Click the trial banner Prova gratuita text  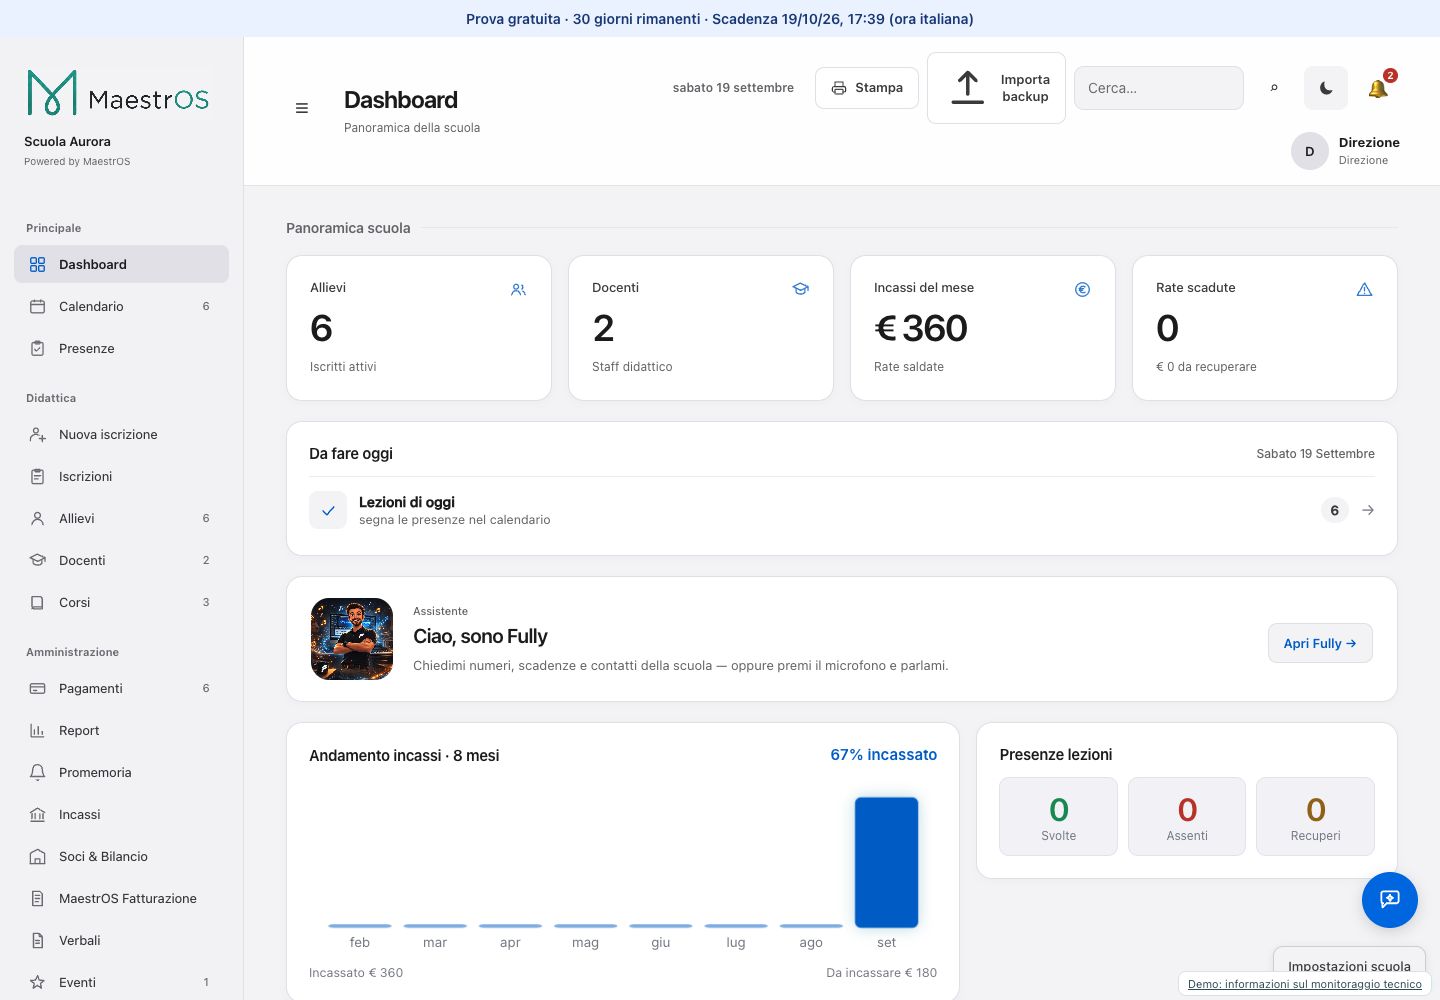coord(720,19)
